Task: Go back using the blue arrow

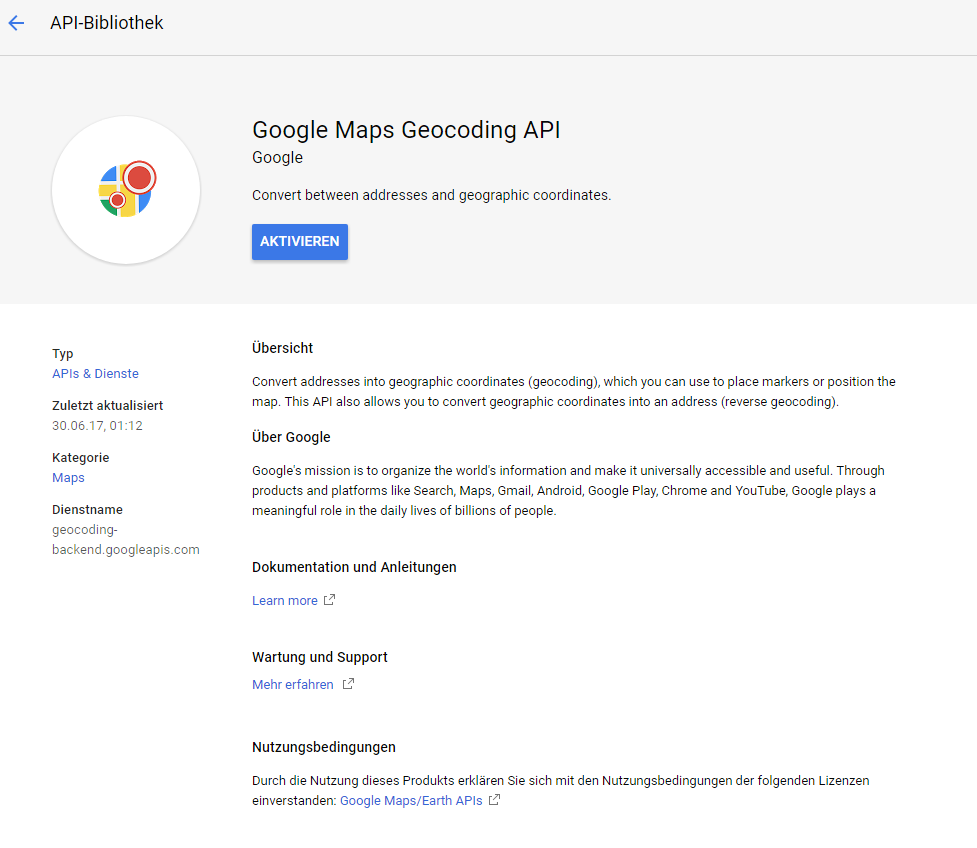Action: point(16,23)
